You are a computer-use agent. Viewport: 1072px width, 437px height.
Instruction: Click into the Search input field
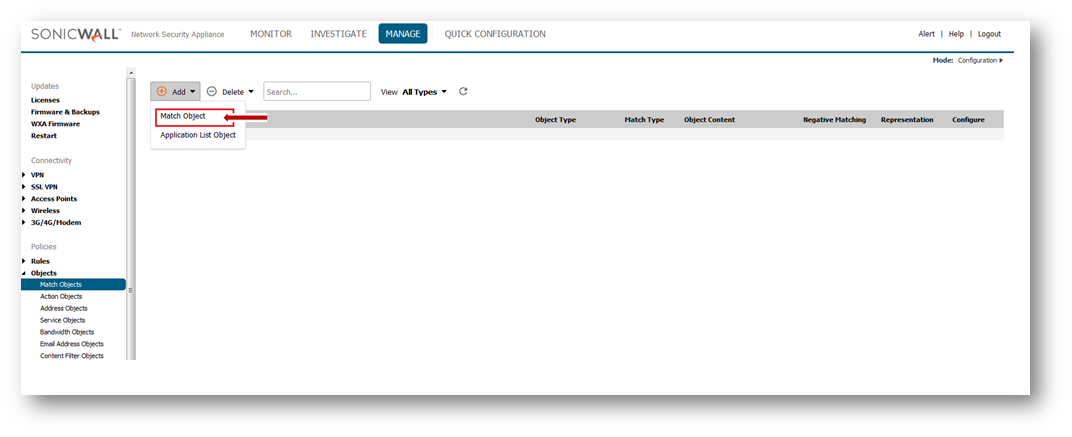316,91
